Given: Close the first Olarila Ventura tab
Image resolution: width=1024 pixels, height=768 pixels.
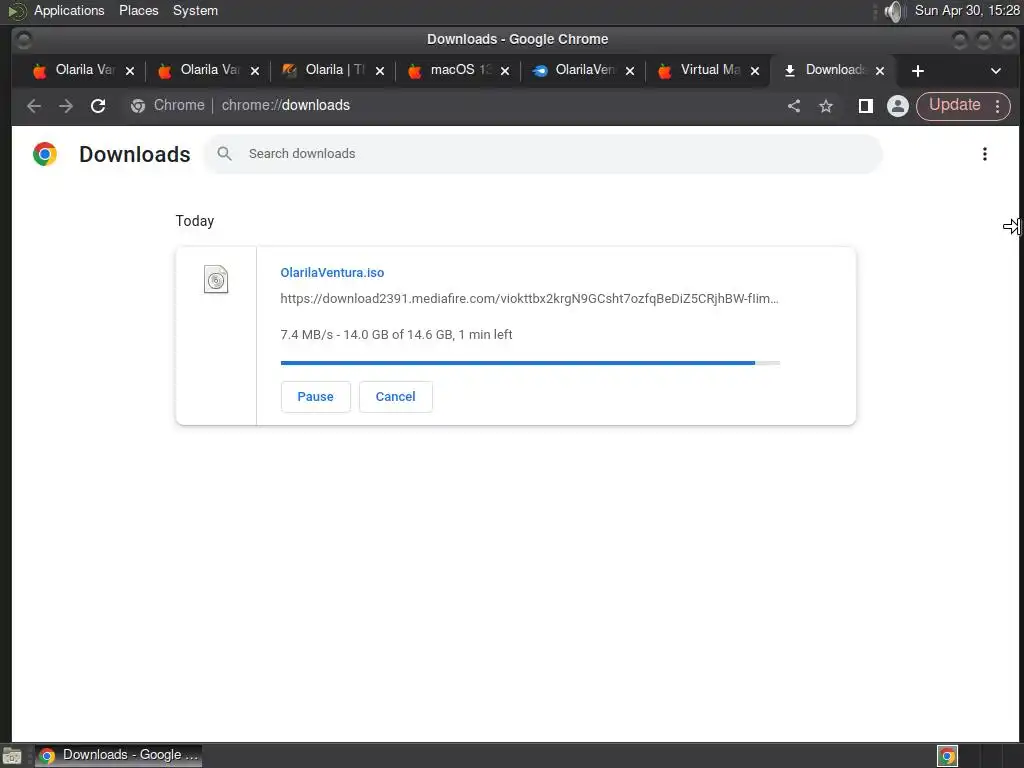Looking at the screenshot, I should pyautogui.click(x=130, y=71).
